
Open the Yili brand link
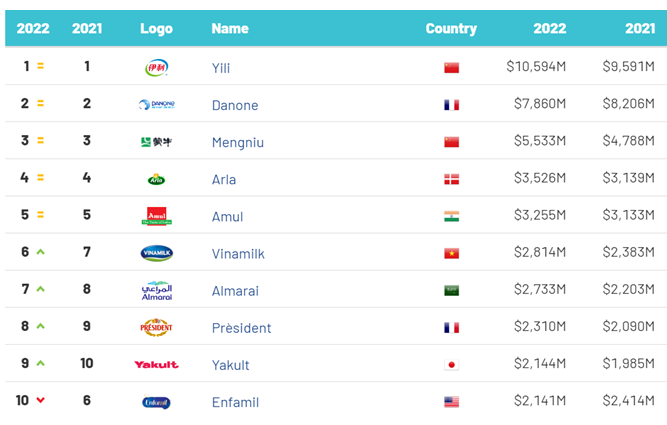point(221,68)
